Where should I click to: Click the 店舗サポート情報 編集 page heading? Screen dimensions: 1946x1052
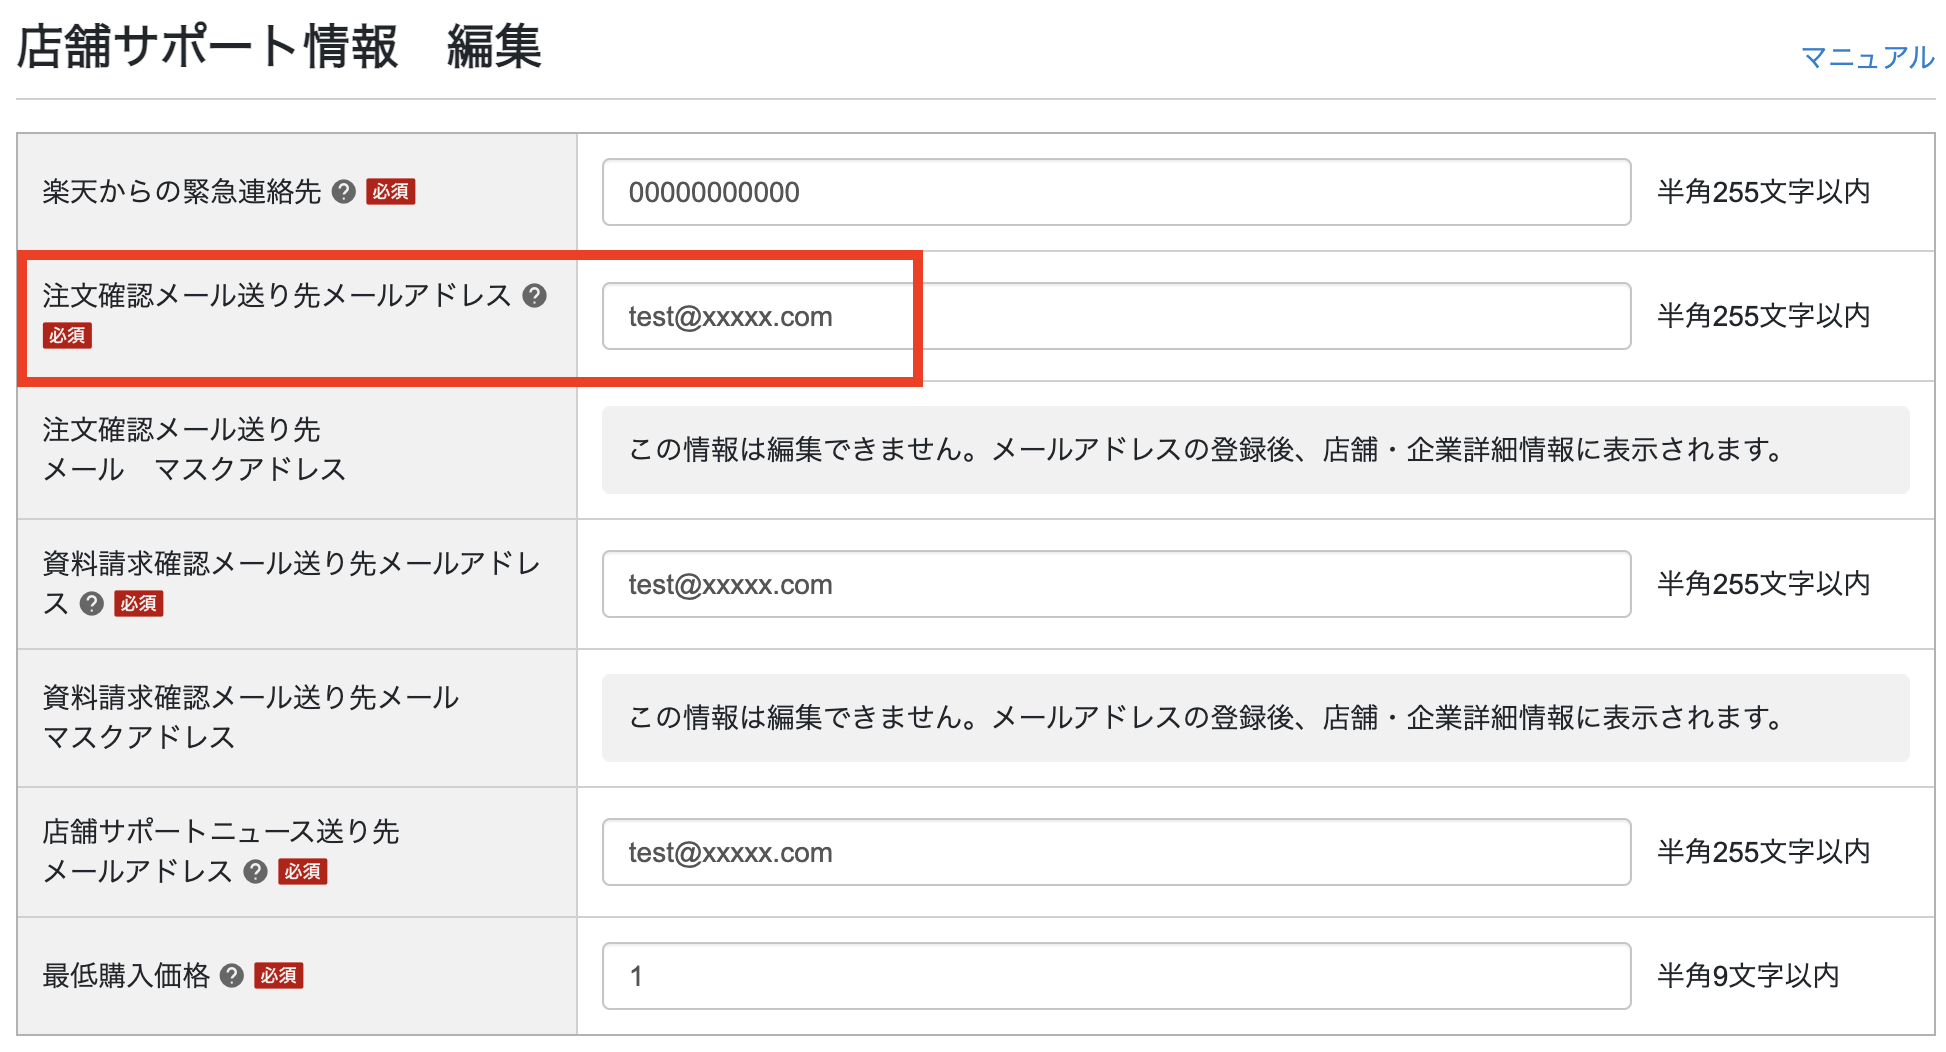[279, 47]
